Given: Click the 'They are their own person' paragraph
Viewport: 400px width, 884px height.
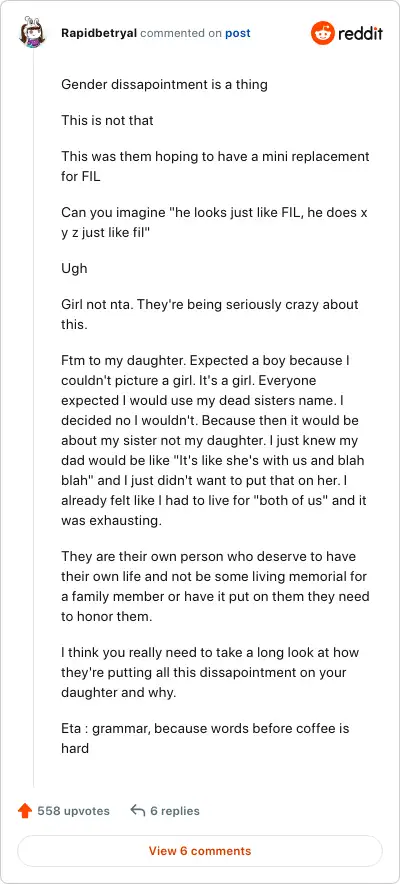Looking at the screenshot, I should pyautogui.click(x=215, y=586).
